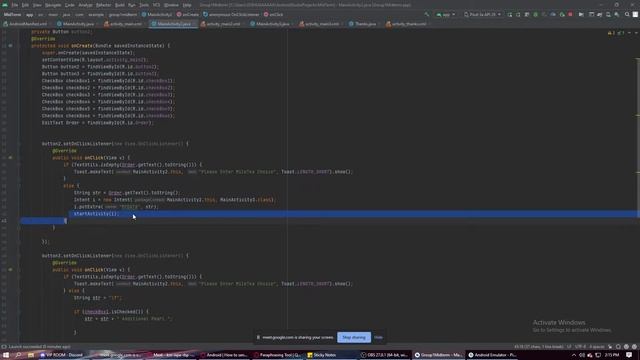The image size is (640, 360).
Task: Click the onCreate method breadcrumb
Action: point(188,14)
